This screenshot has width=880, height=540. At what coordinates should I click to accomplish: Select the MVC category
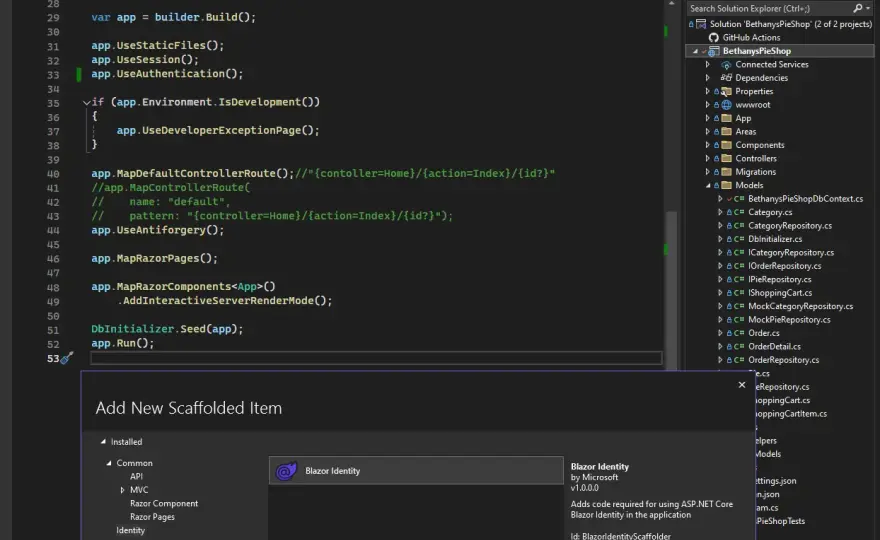[139, 490]
